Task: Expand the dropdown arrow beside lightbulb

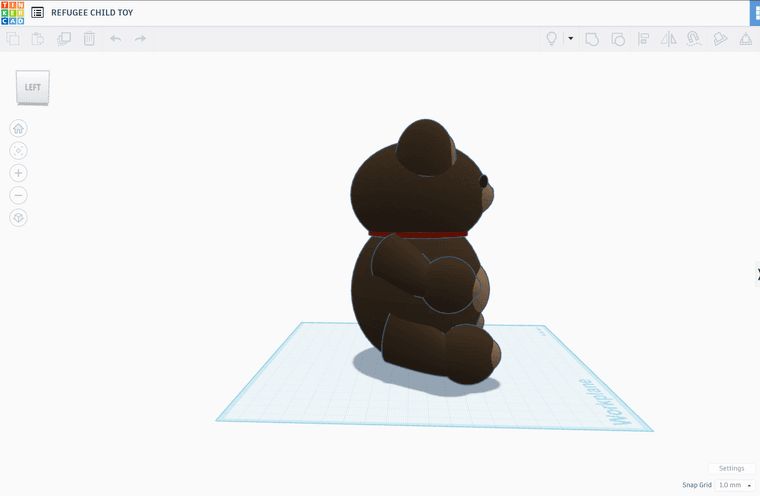Action: [570, 38]
